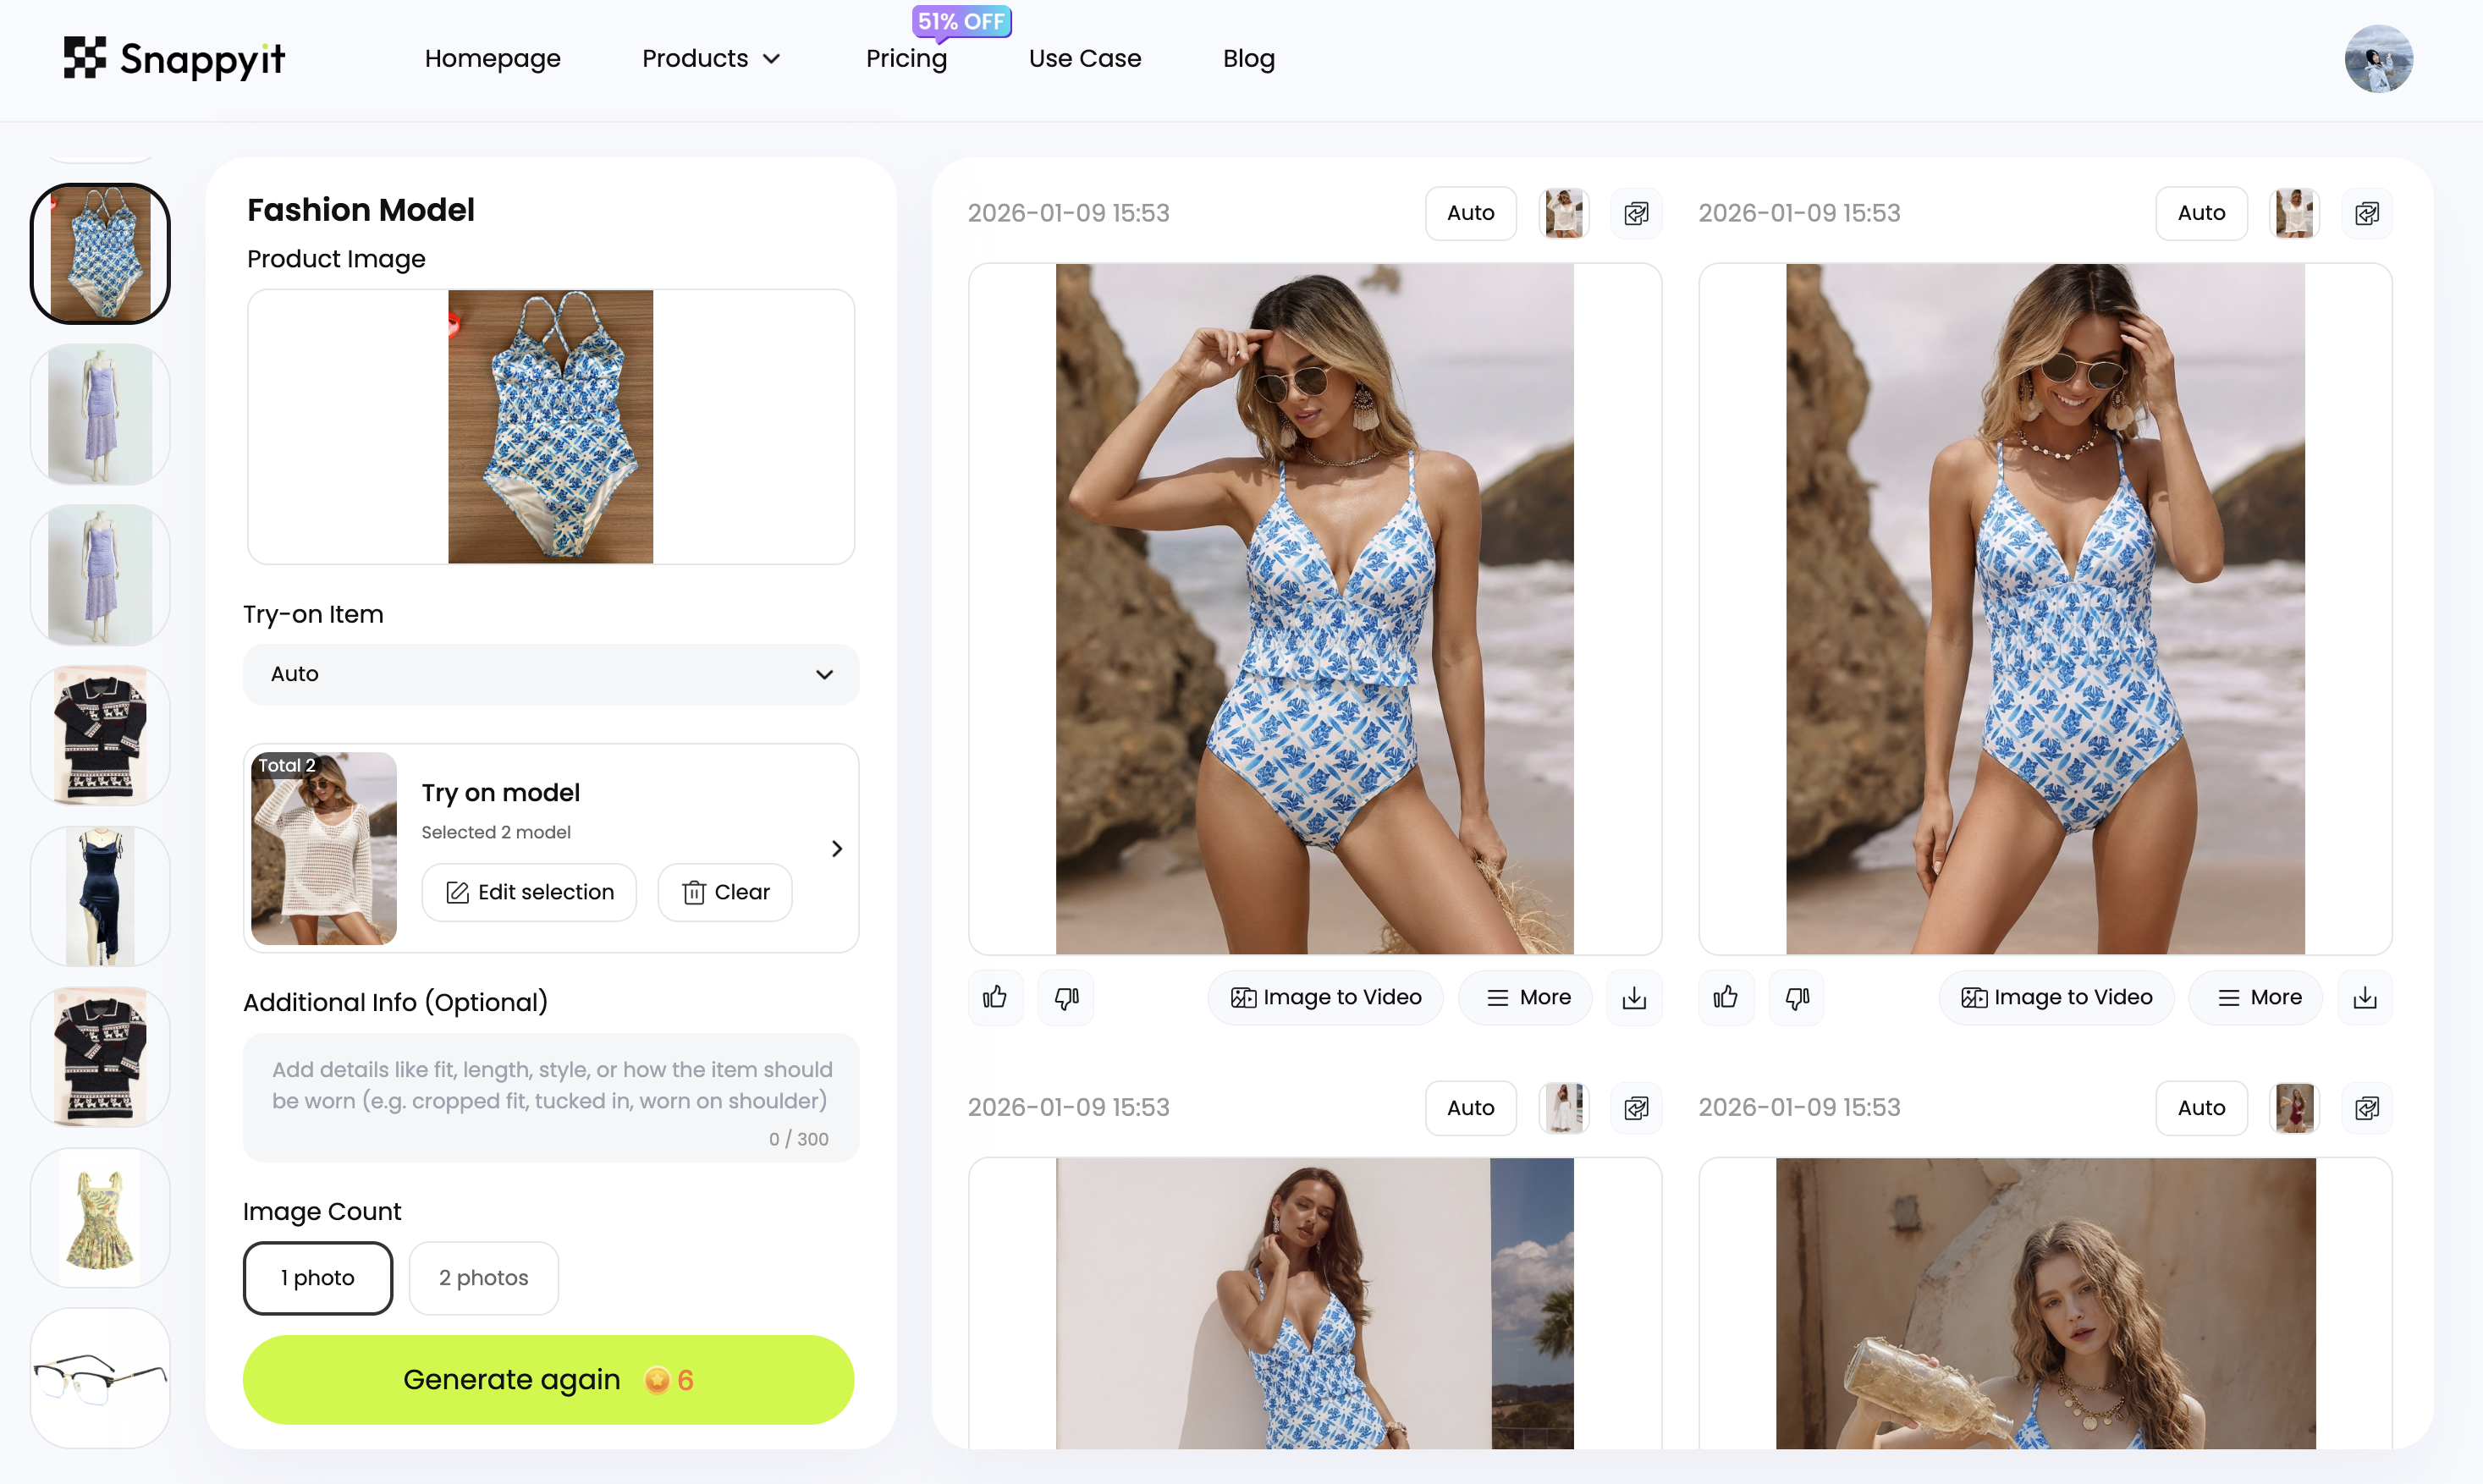This screenshot has height=1484, width=2483.
Task: Click the Auto tag on the fourth result
Action: pos(2202,1108)
